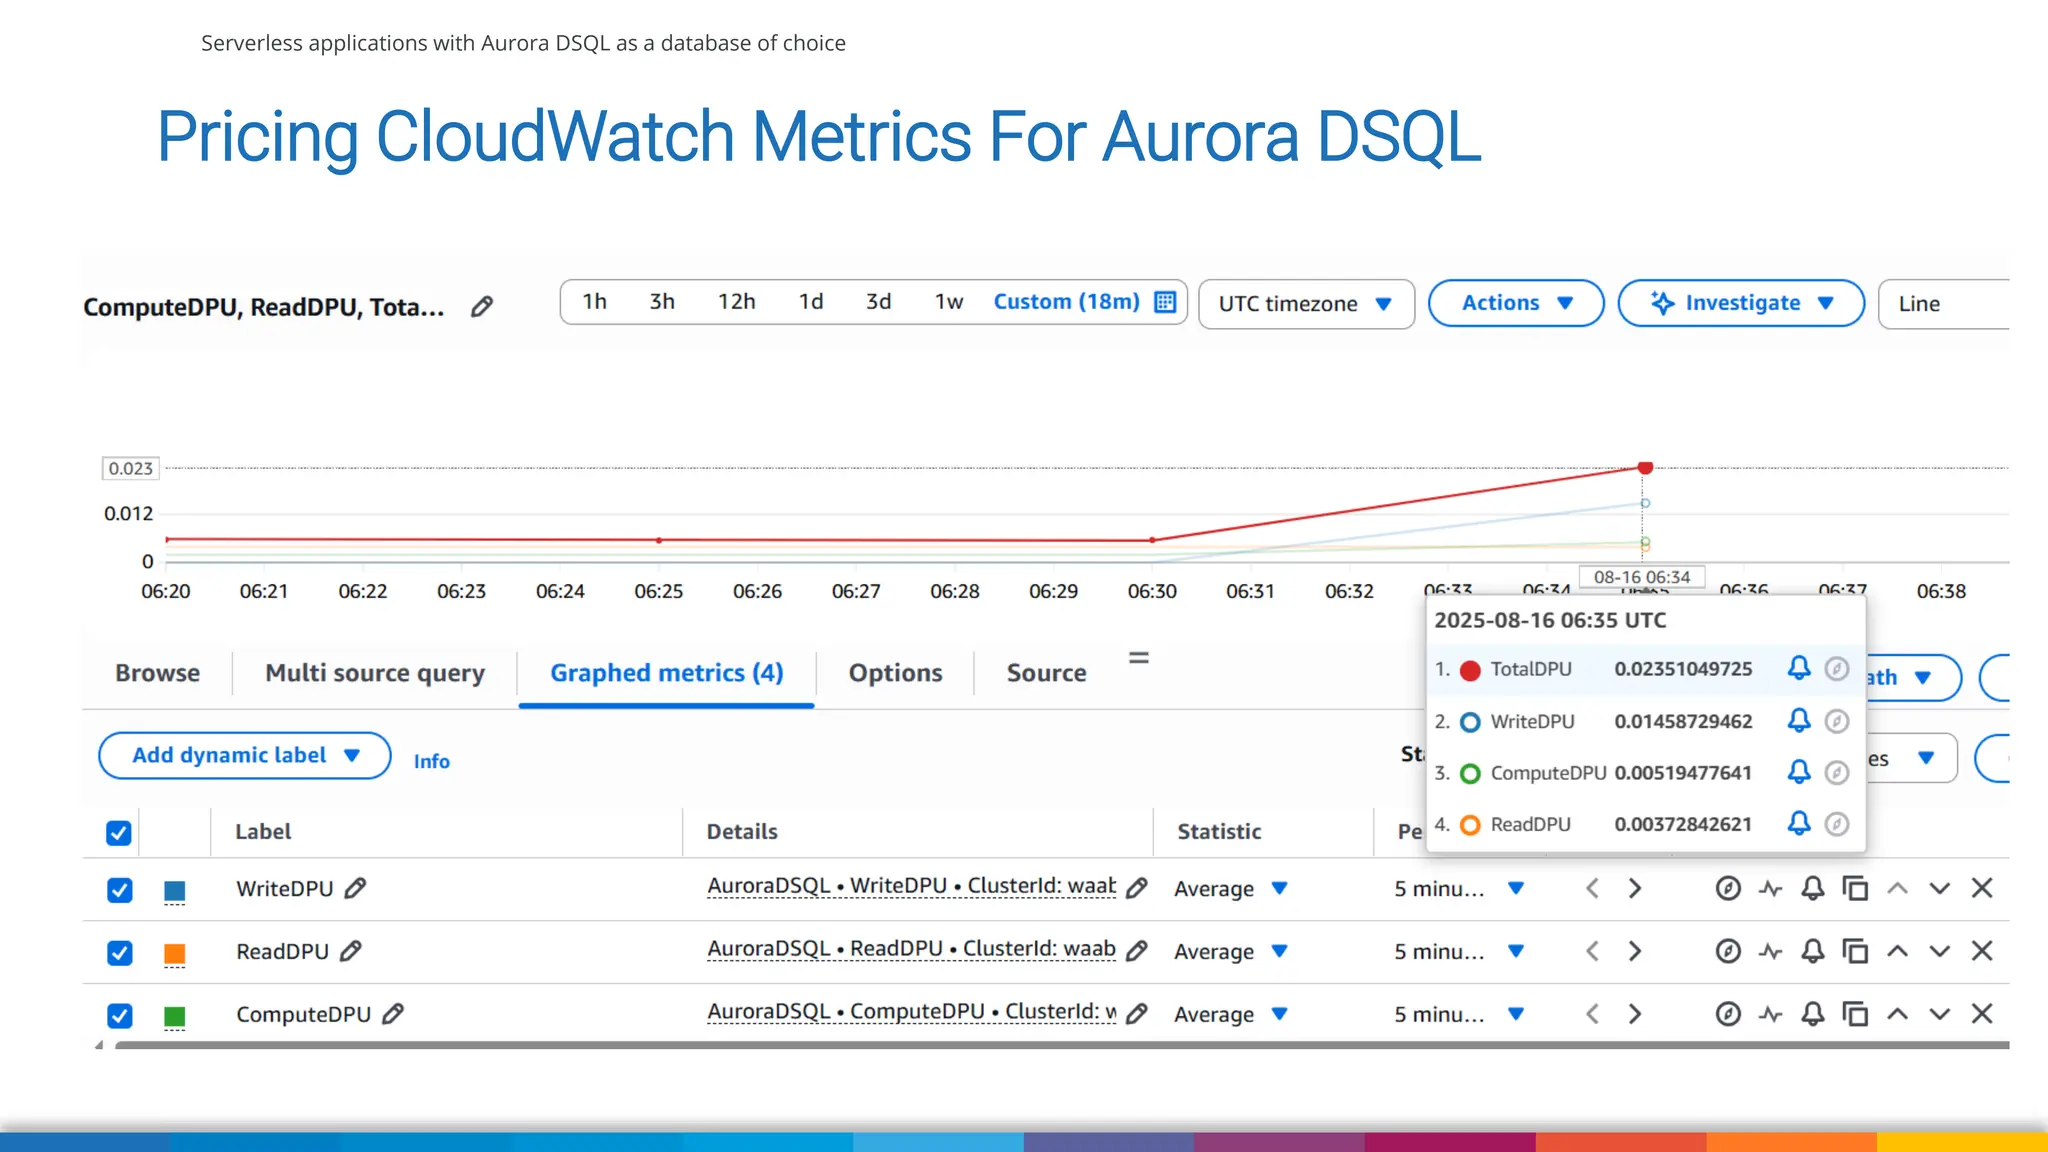This screenshot has height=1152, width=2048.
Task: Change ReadDPU period 5 minutes dropdown
Action: [1459, 951]
